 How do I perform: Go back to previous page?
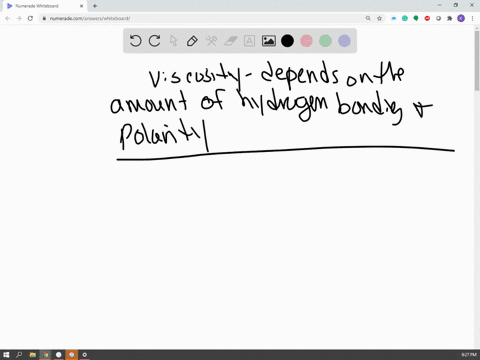[x=8, y=18]
